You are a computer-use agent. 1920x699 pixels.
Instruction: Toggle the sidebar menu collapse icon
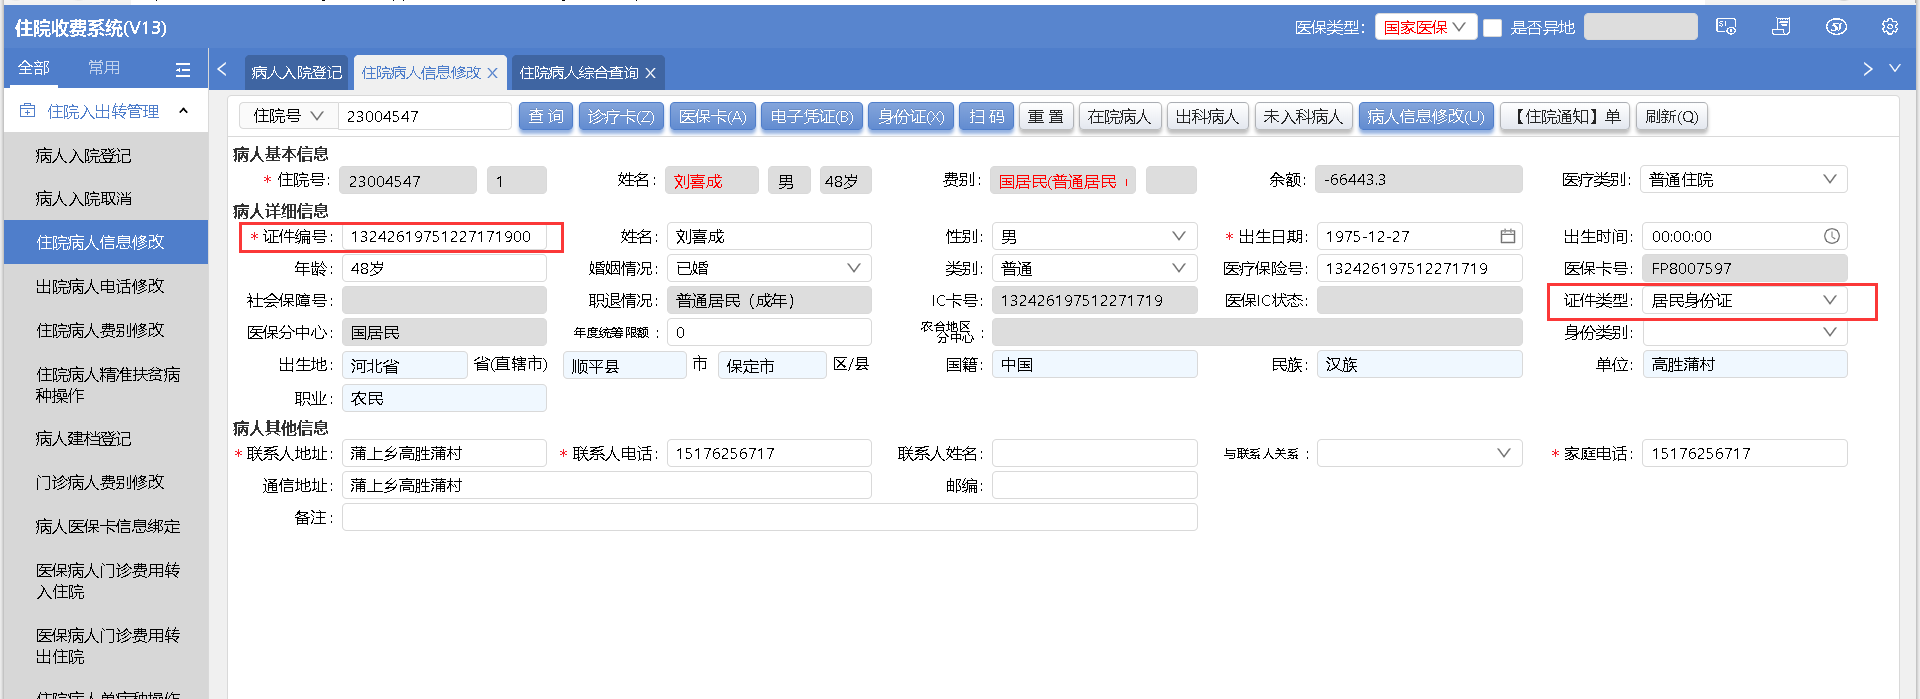183,69
